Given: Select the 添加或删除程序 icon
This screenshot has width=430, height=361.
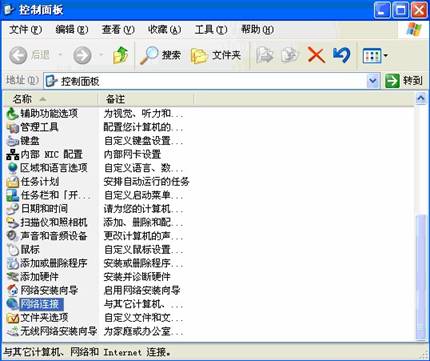Looking at the screenshot, I should click(x=13, y=263).
